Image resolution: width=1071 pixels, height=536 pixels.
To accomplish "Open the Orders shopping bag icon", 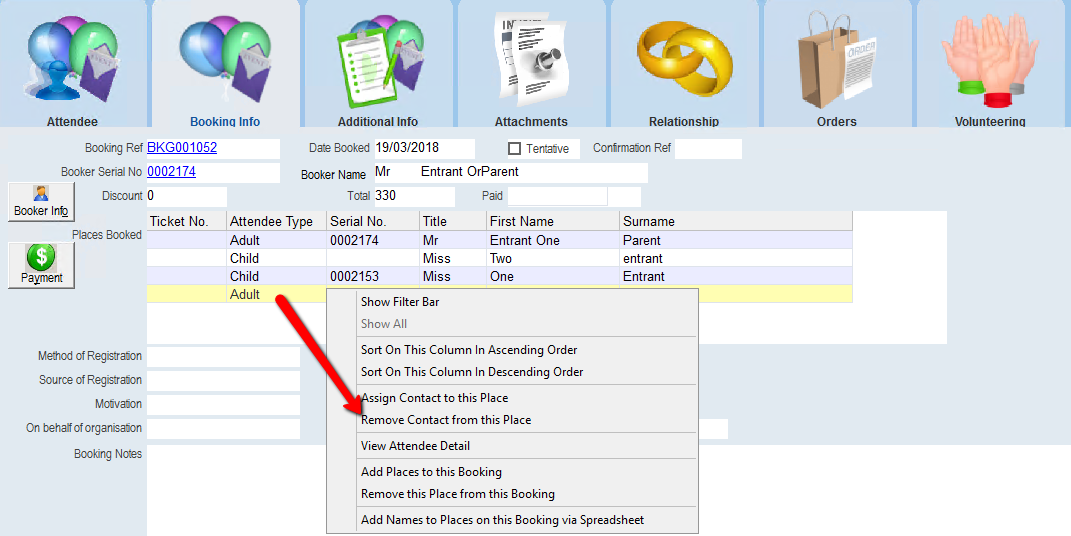I will point(836,60).
